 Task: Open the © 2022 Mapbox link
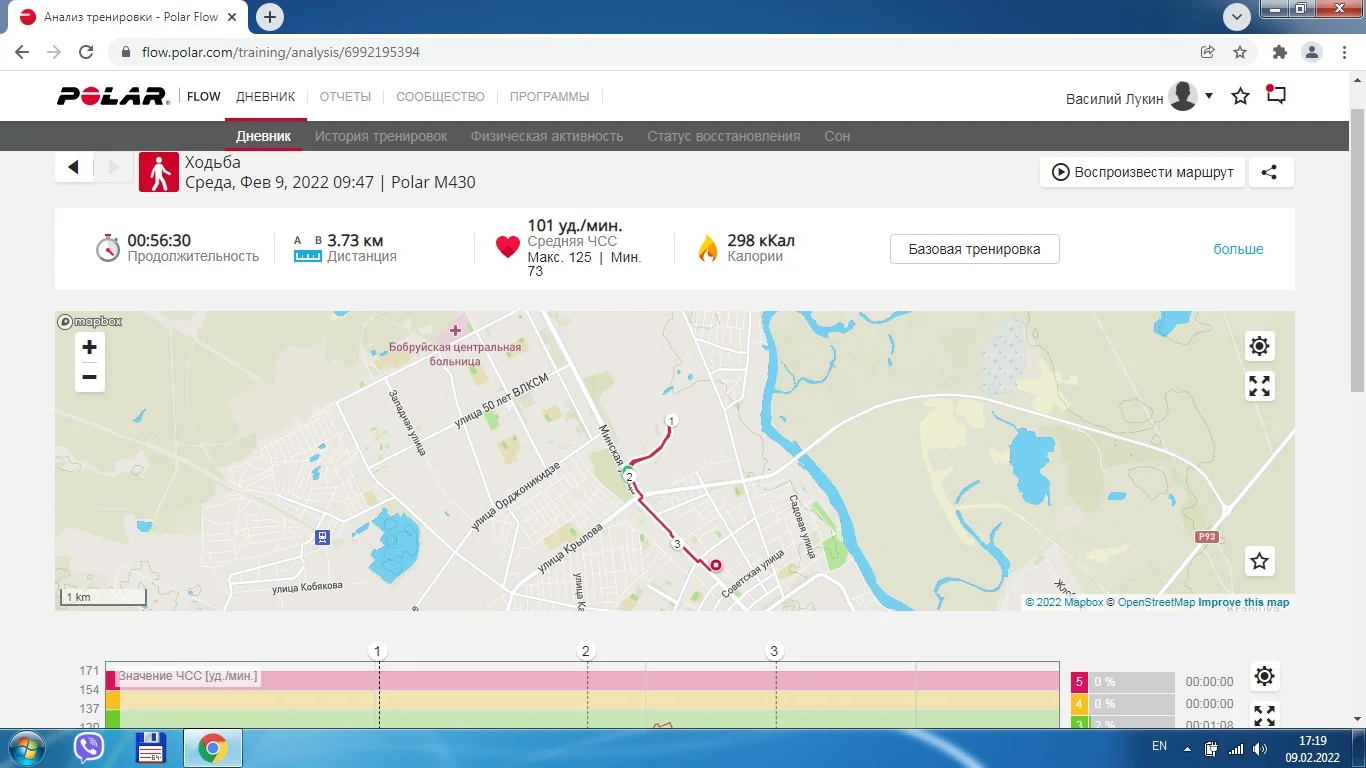tap(1064, 603)
